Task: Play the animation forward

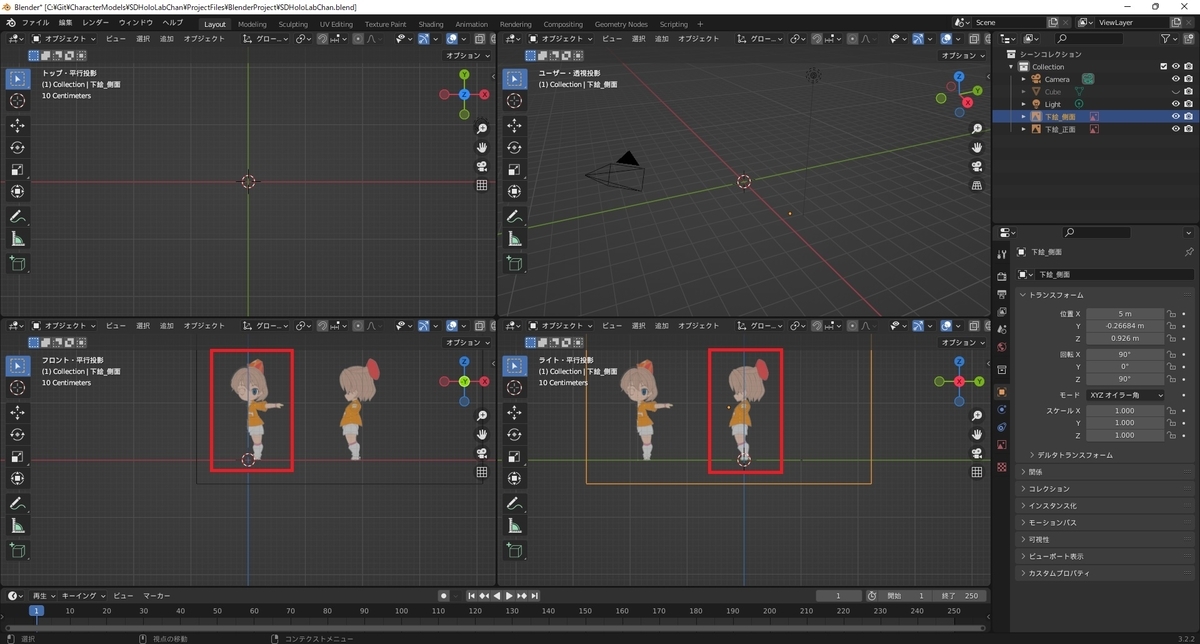Action: point(509,596)
